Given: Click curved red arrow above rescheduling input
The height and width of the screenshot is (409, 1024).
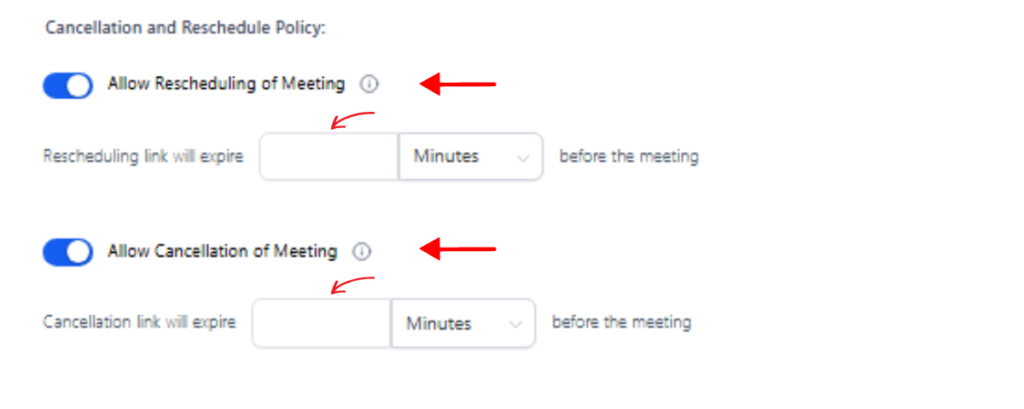Looking at the screenshot, I should pos(353,120).
